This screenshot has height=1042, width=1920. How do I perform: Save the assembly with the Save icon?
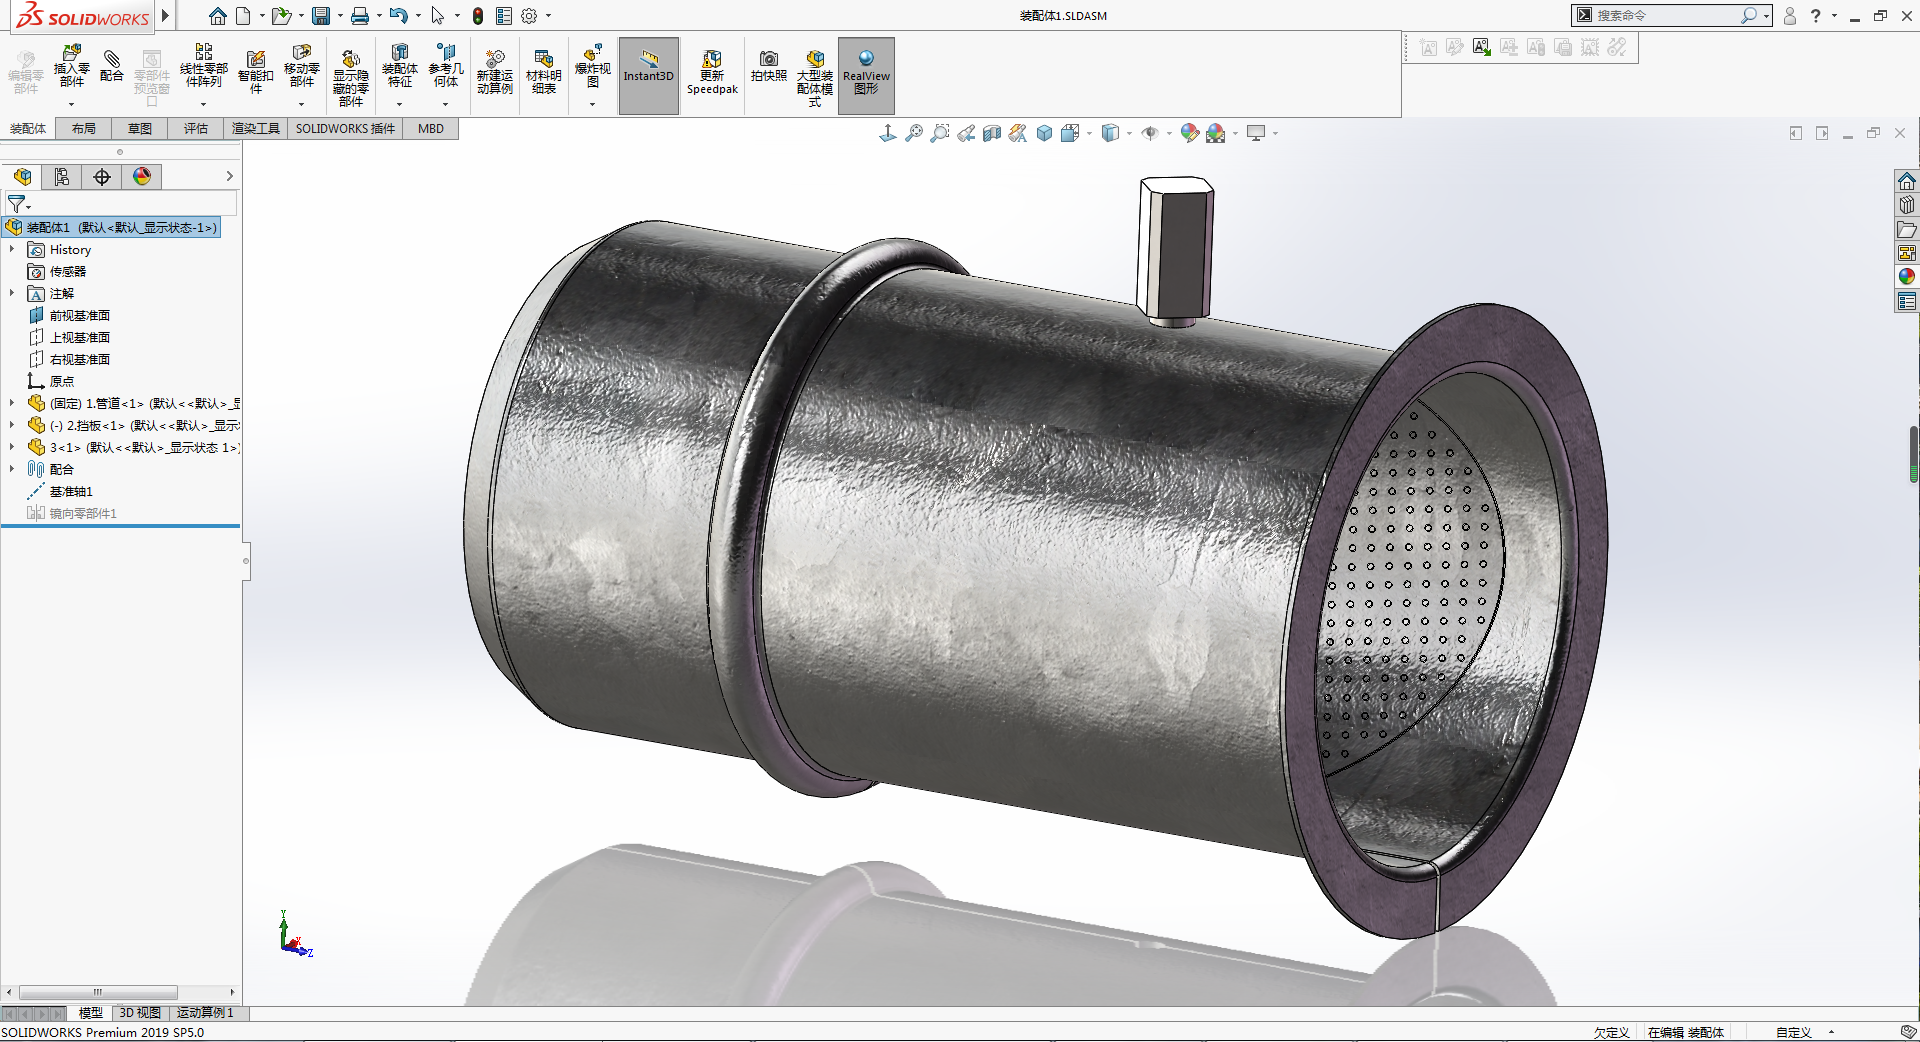(x=321, y=16)
